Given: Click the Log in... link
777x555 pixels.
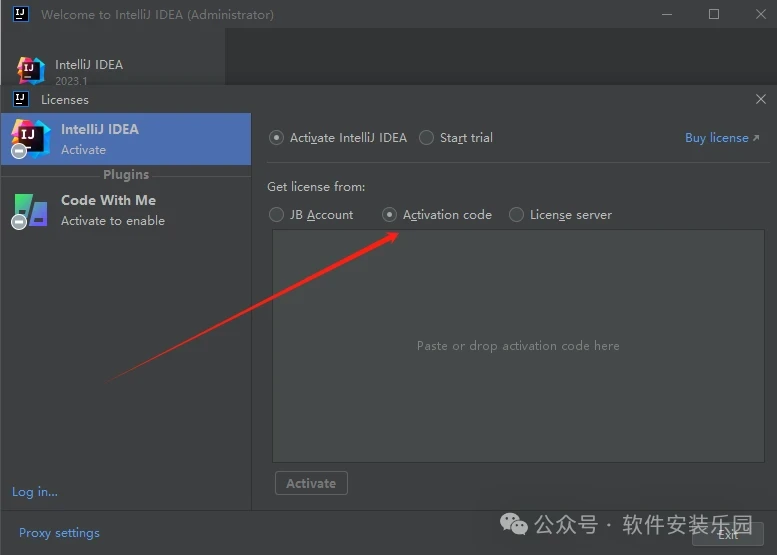Looking at the screenshot, I should click(x=35, y=492).
